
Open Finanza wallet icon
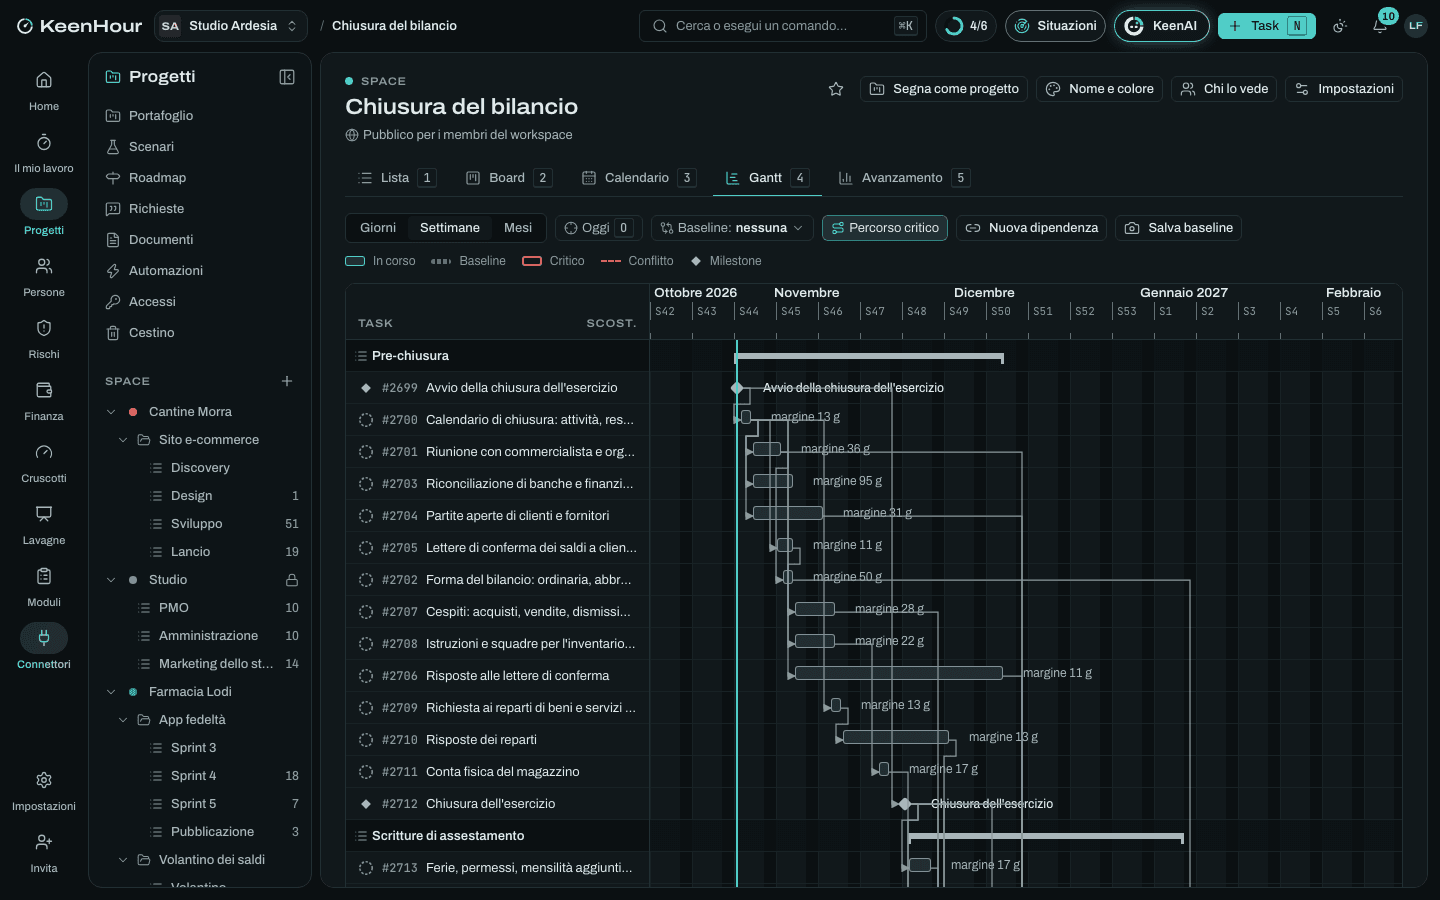[44, 390]
